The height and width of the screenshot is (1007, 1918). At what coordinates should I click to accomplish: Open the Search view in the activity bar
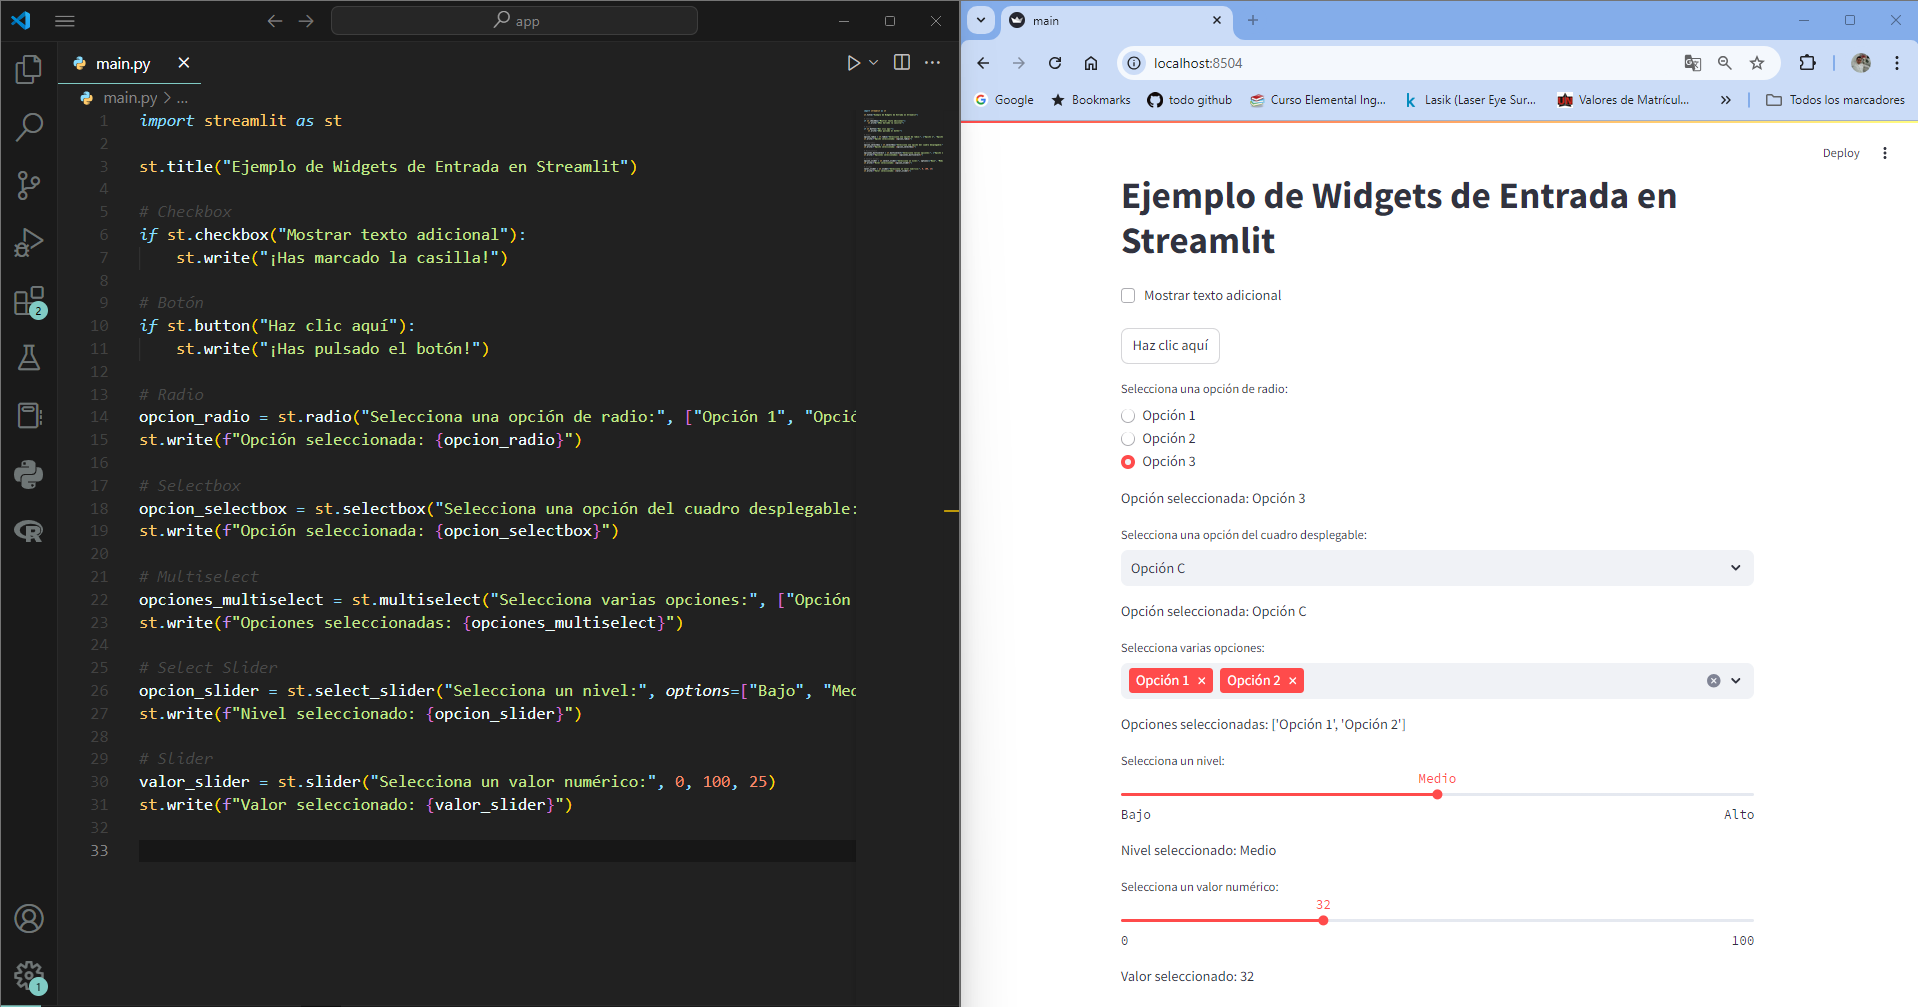(x=29, y=127)
